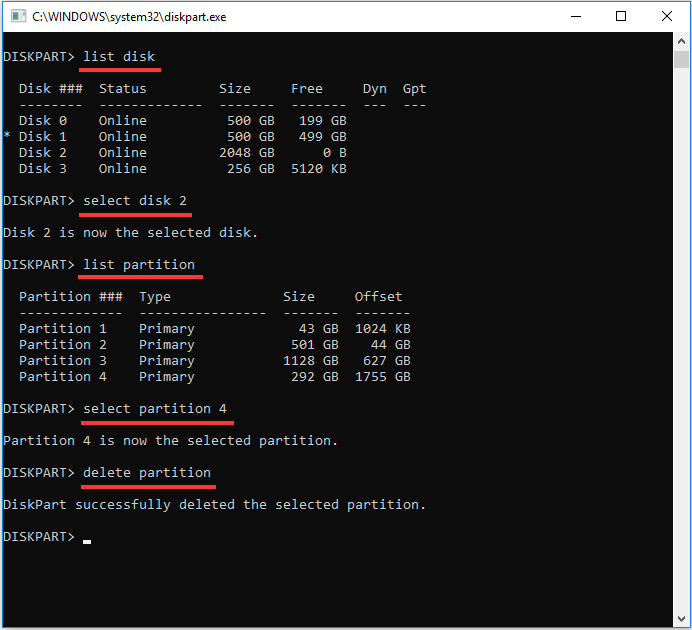
Task: Click the Disk 2 row label
Action: click(43, 153)
